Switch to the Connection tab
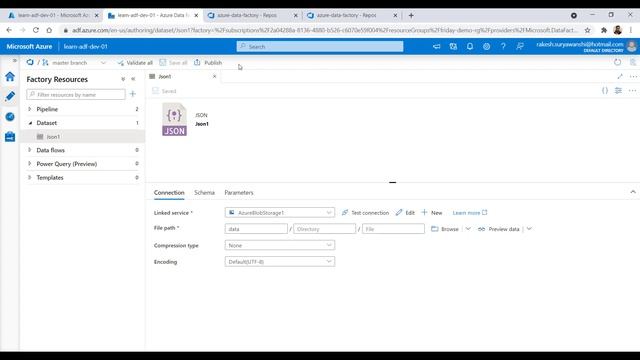 click(x=169, y=193)
